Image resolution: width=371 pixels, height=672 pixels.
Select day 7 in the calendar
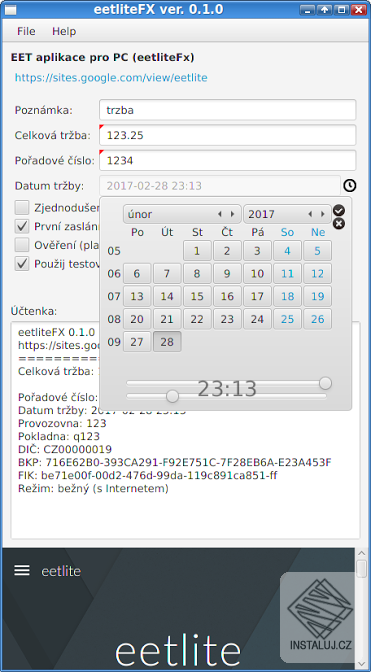(167, 273)
